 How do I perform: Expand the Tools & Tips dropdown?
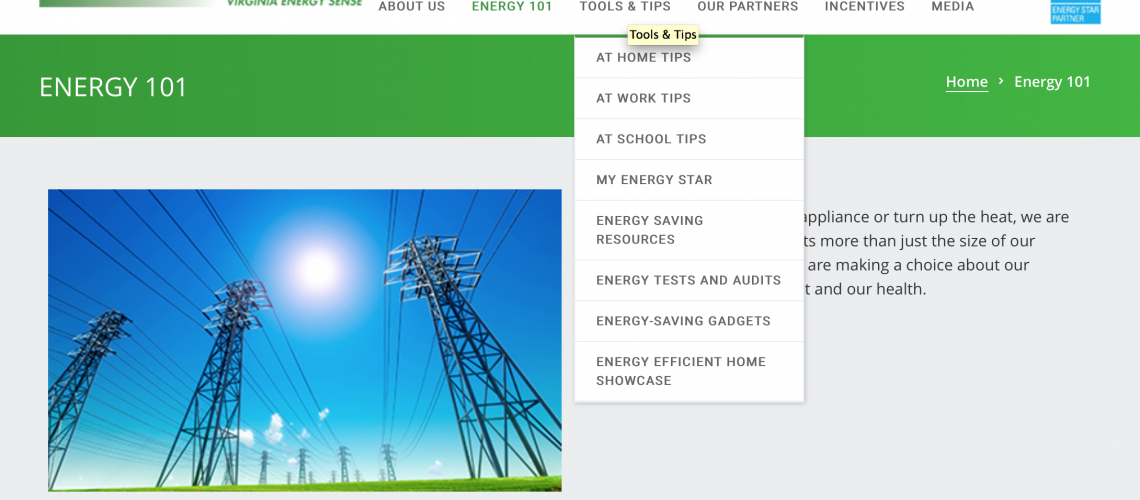[x=625, y=7]
